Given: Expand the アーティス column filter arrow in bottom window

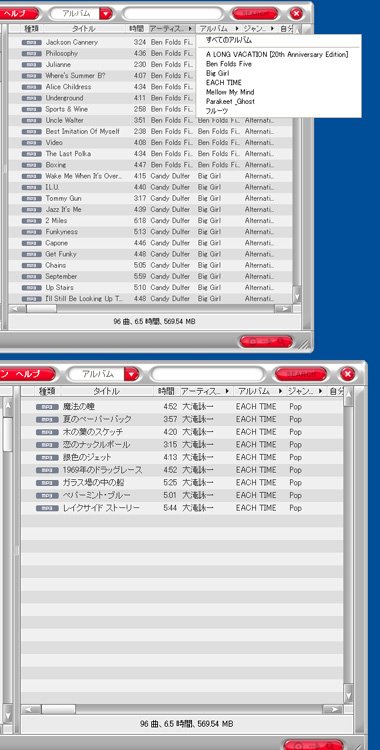Looking at the screenshot, I should (x=226, y=391).
